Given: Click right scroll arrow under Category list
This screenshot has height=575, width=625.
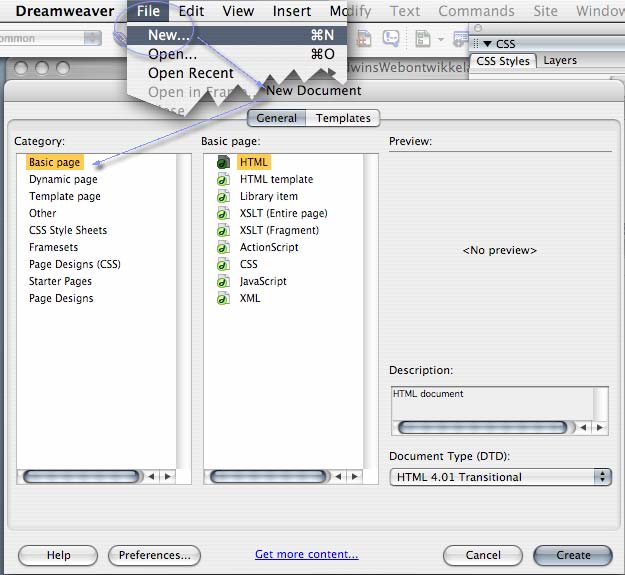Looking at the screenshot, I should [168, 476].
